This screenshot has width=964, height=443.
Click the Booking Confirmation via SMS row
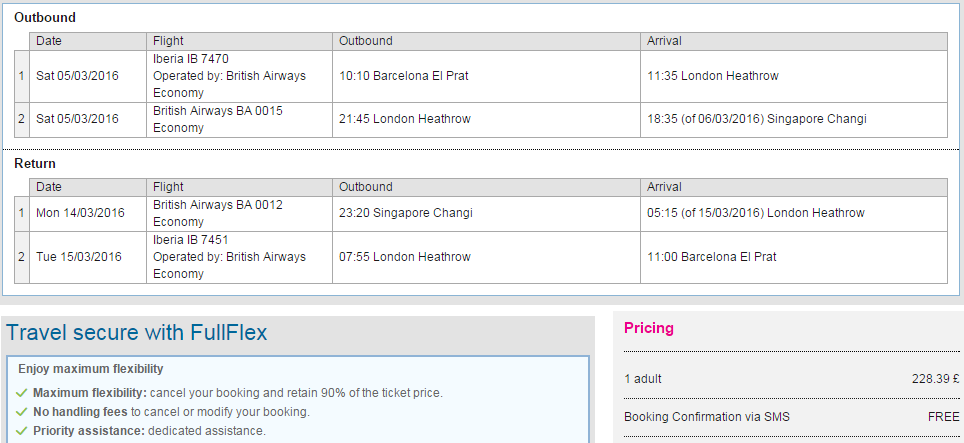point(791,417)
